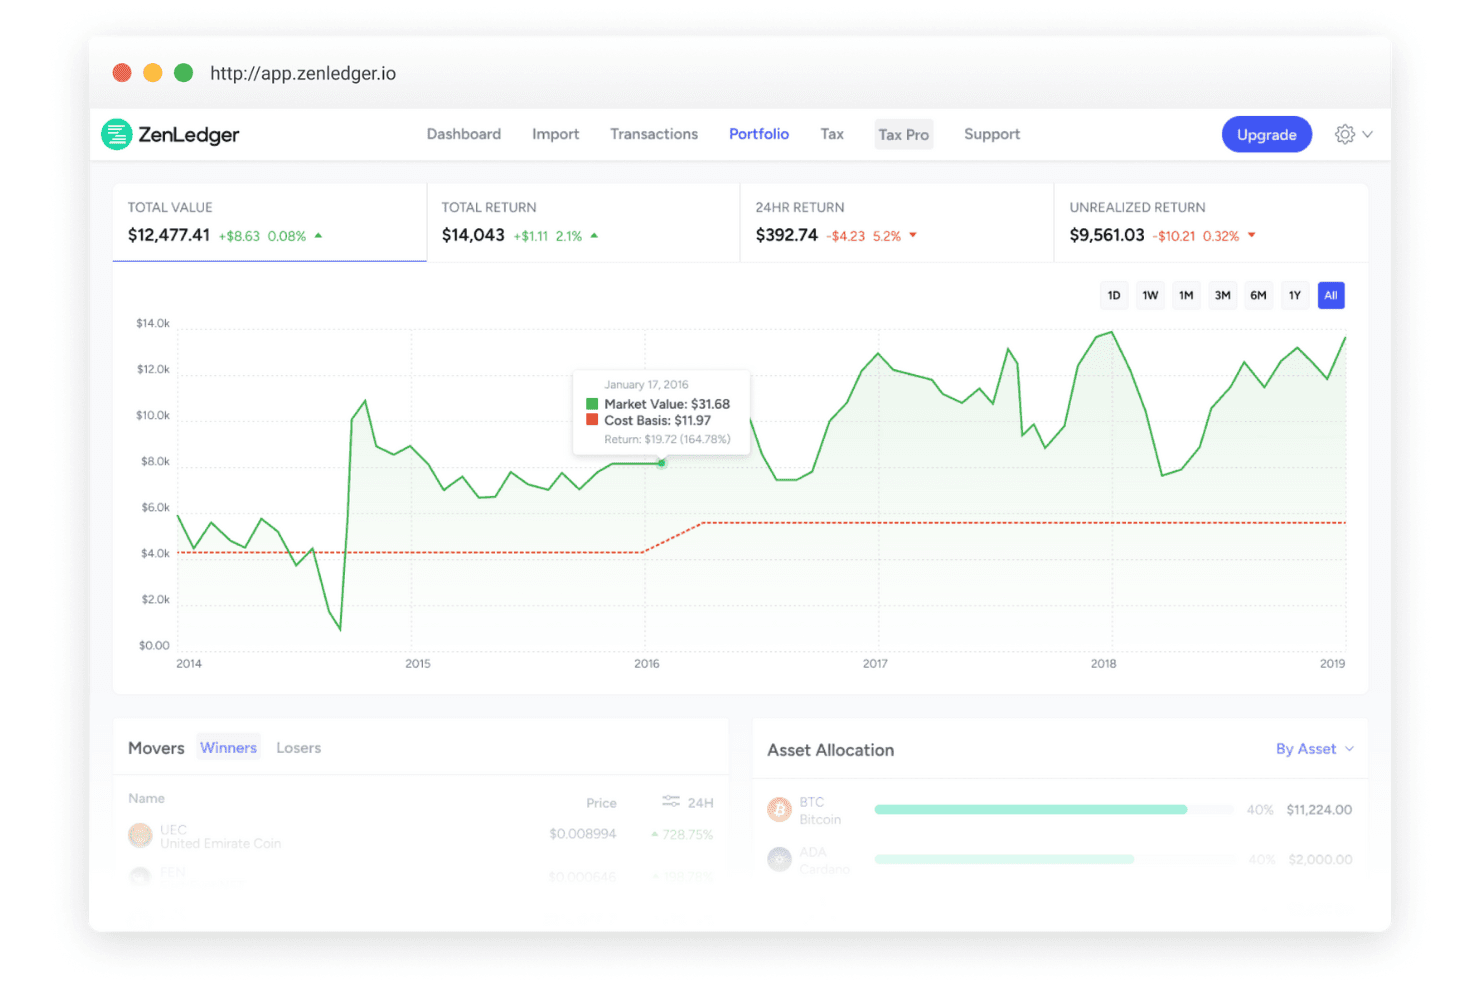Open the Tax Pro menu item
Image resolution: width=1480 pixels, height=987 pixels.
pos(904,134)
